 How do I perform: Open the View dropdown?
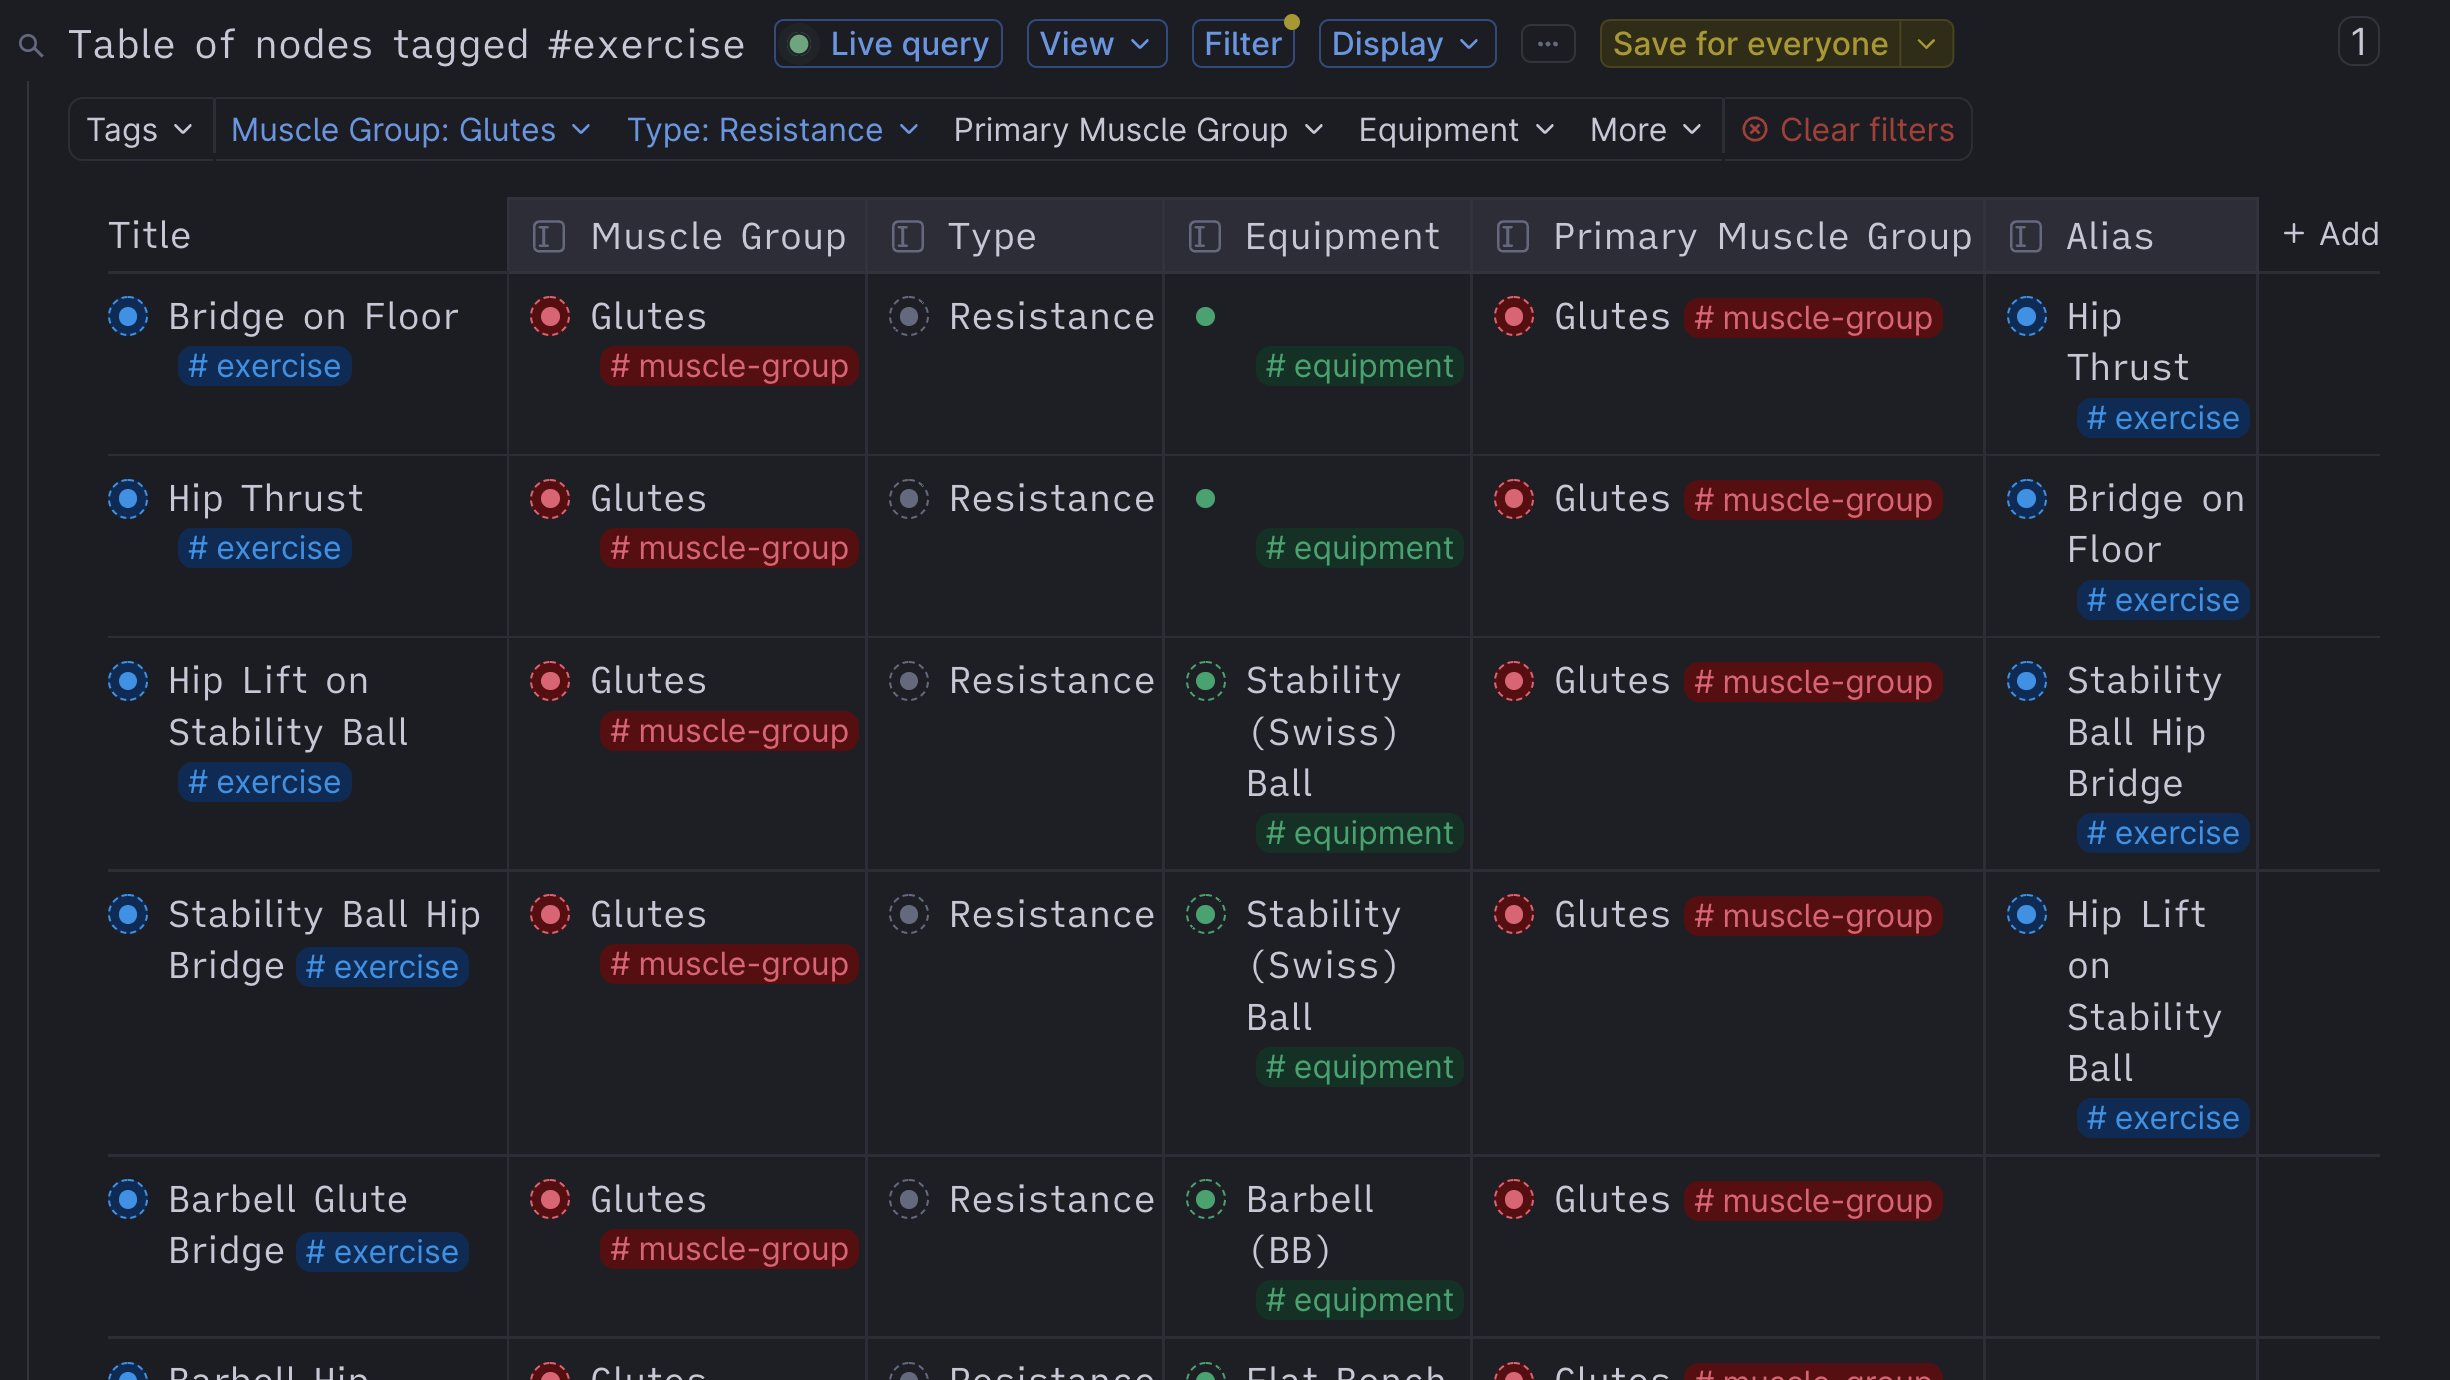(1096, 44)
